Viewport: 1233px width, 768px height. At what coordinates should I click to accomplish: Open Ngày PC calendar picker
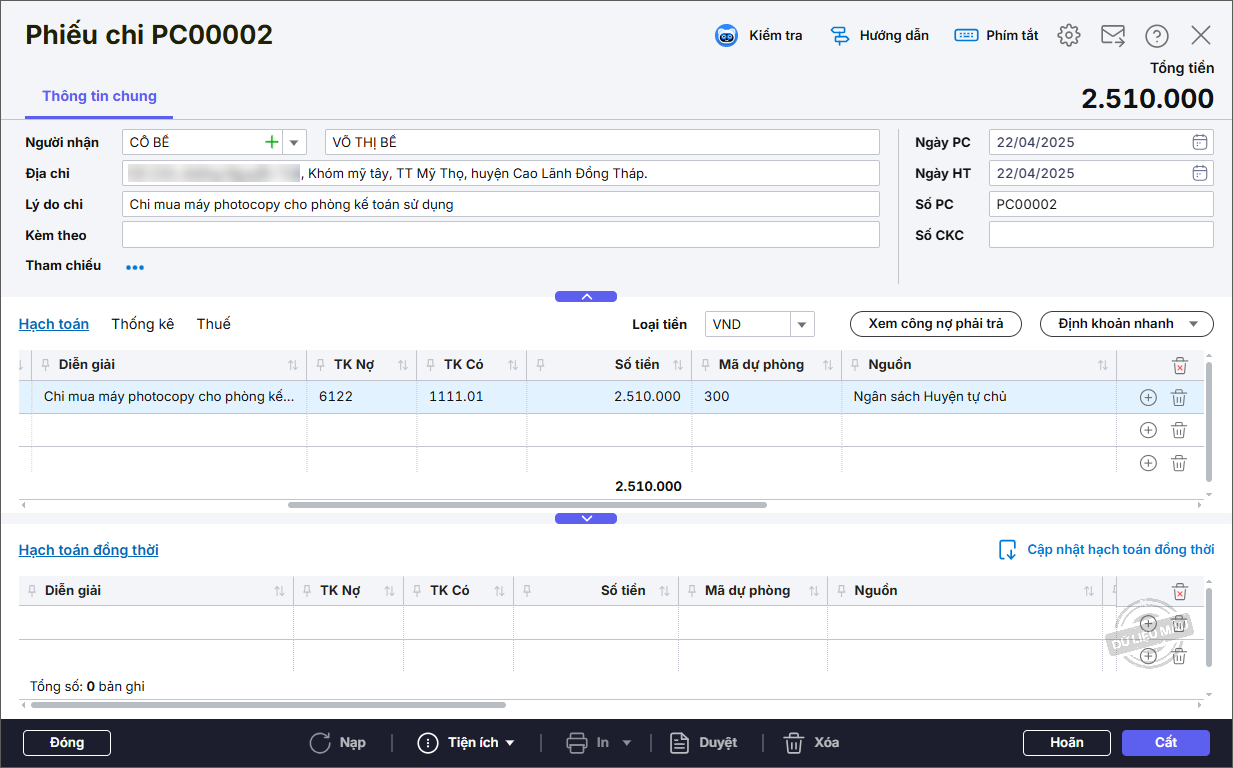tap(1200, 142)
